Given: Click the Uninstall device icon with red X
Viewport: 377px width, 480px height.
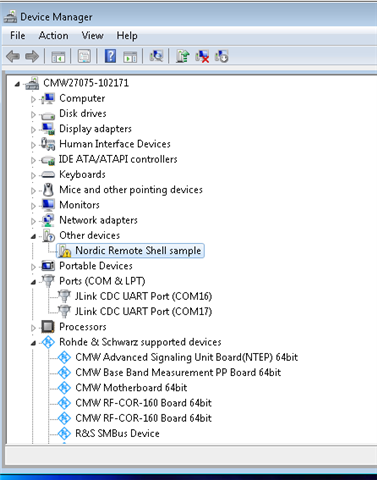Looking at the screenshot, I should (202, 56).
